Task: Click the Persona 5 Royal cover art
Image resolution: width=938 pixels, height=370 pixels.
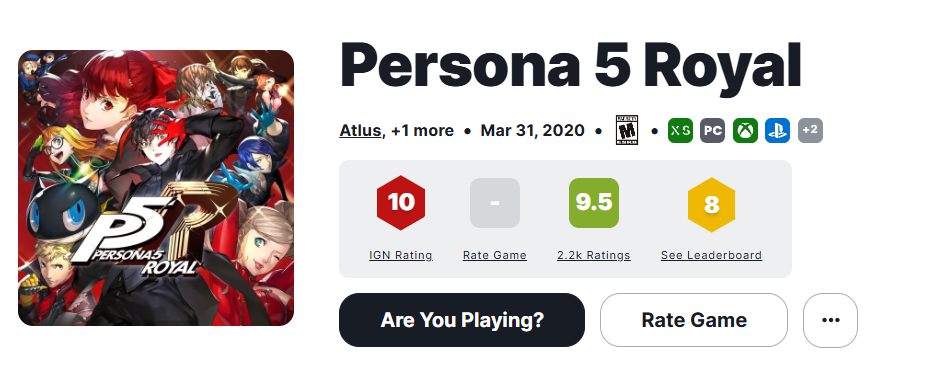Action: tap(156, 188)
